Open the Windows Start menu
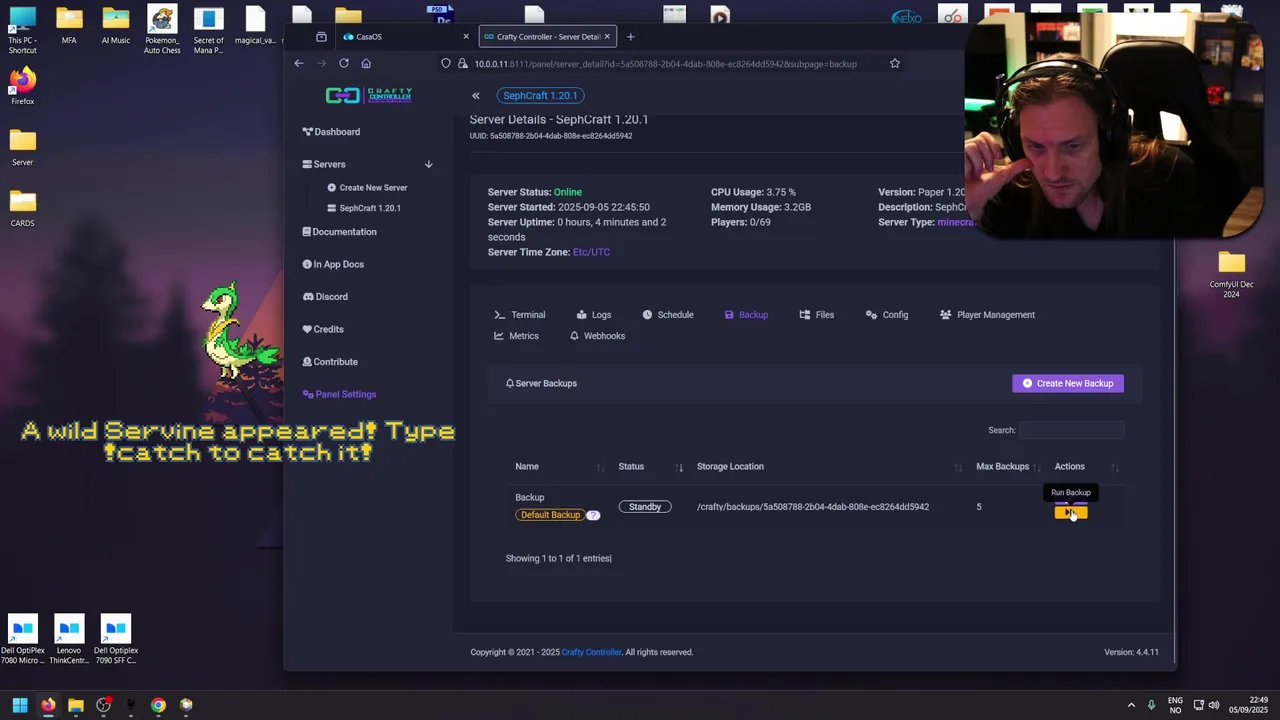 click(20, 705)
